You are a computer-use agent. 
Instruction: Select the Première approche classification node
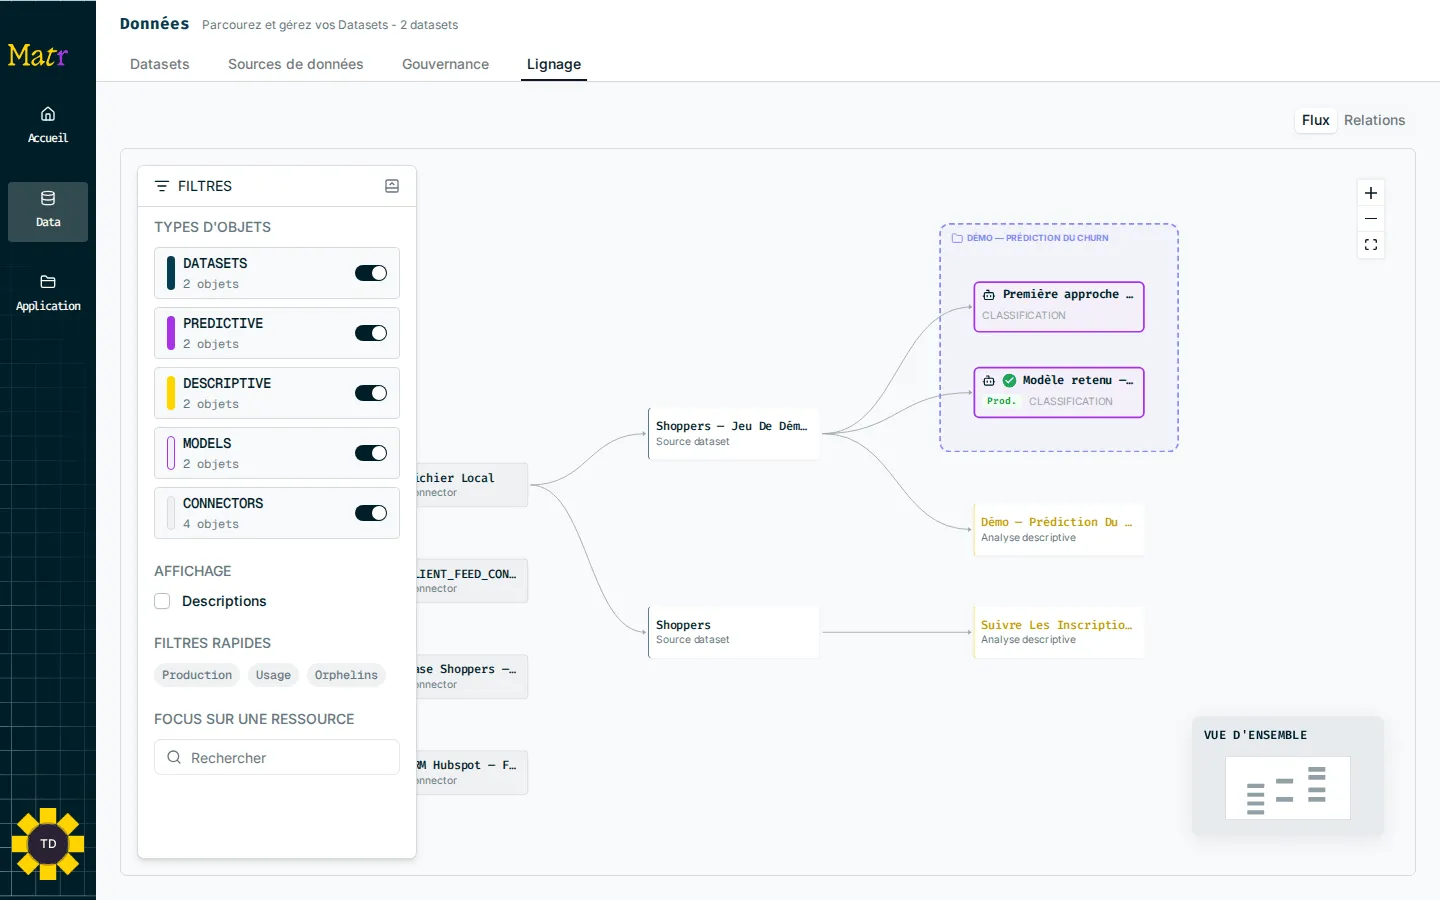coord(1059,306)
